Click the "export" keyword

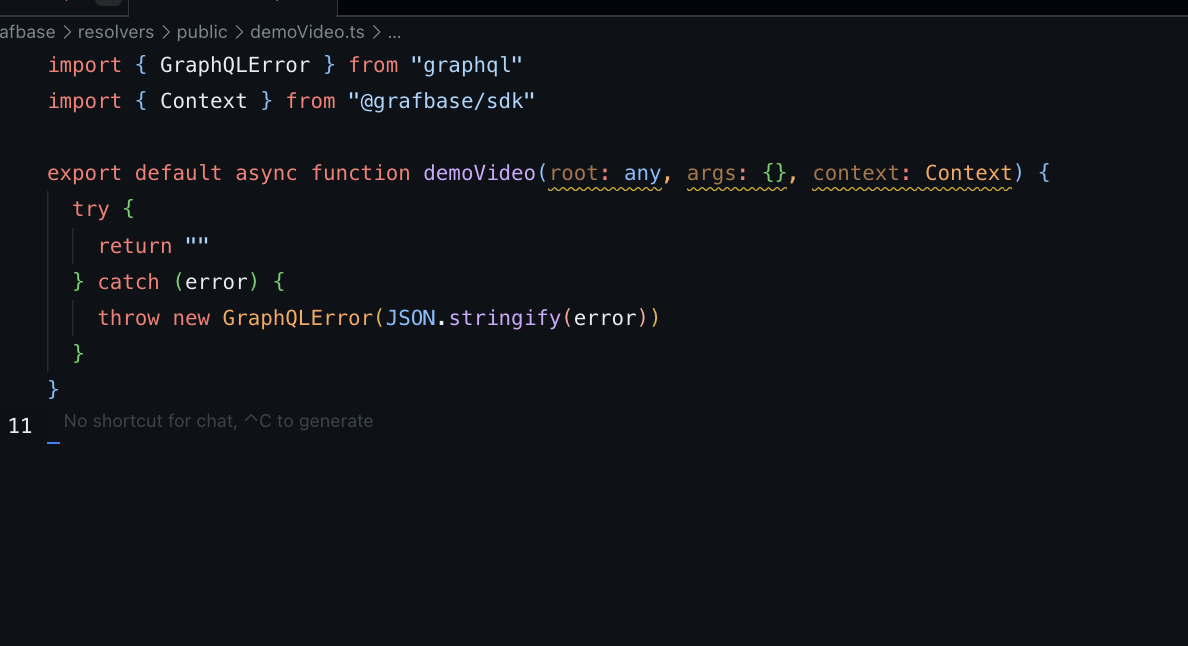(85, 173)
